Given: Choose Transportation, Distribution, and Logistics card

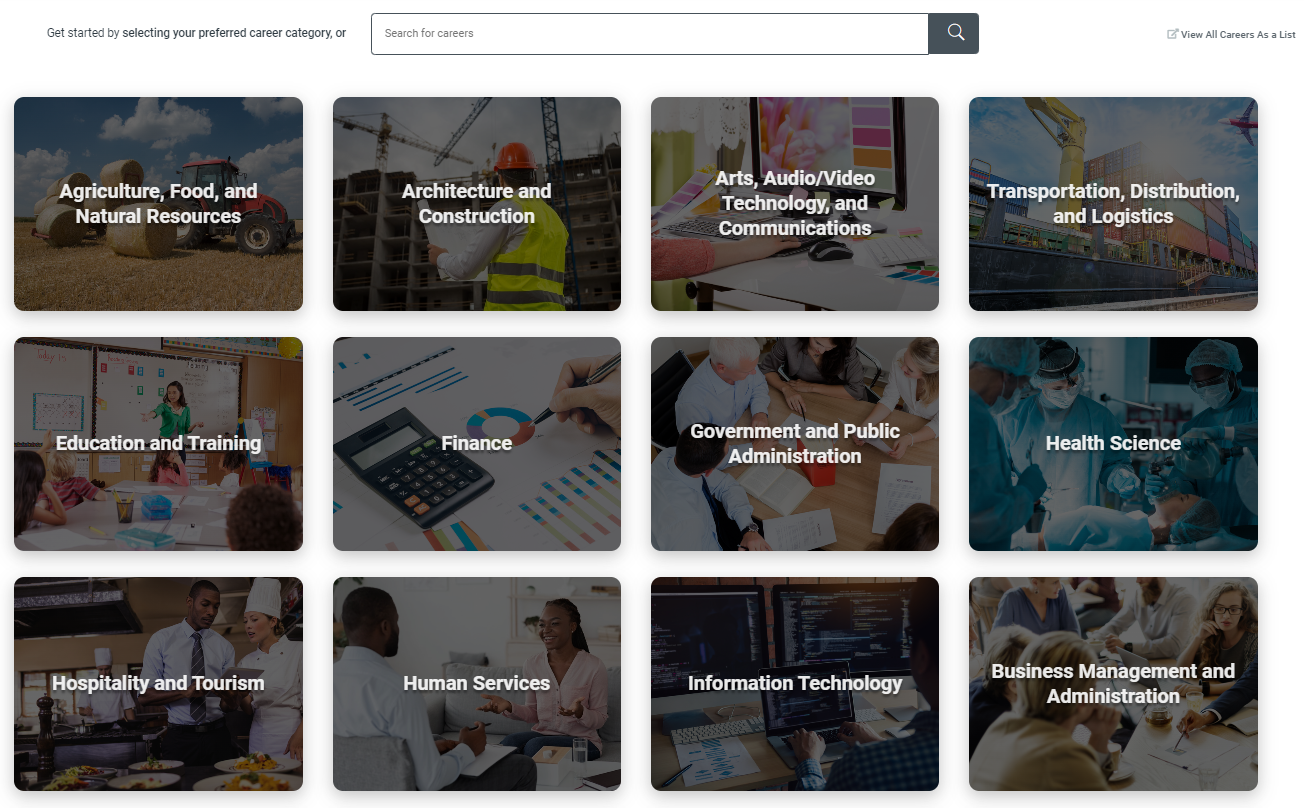Looking at the screenshot, I should (x=1113, y=204).
